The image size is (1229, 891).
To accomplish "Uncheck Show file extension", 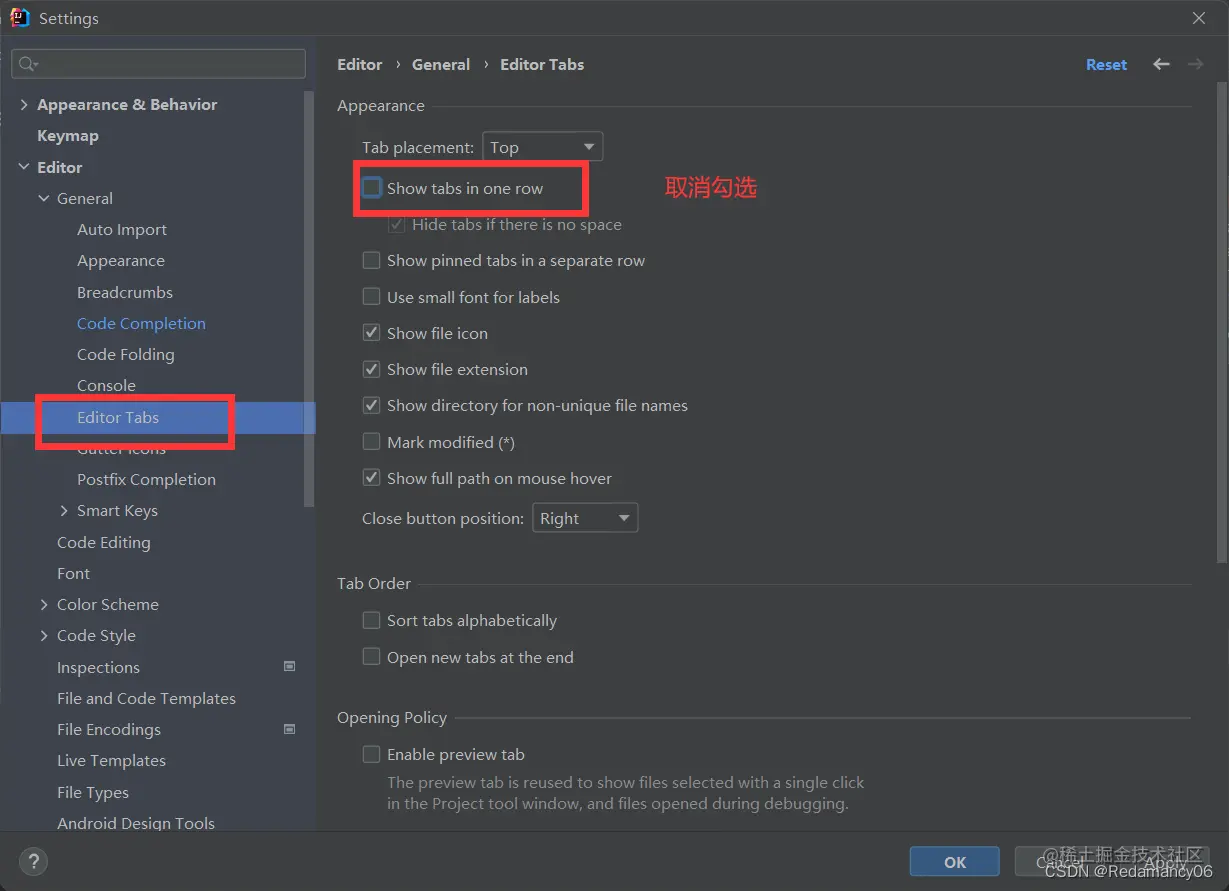I will pos(371,369).
